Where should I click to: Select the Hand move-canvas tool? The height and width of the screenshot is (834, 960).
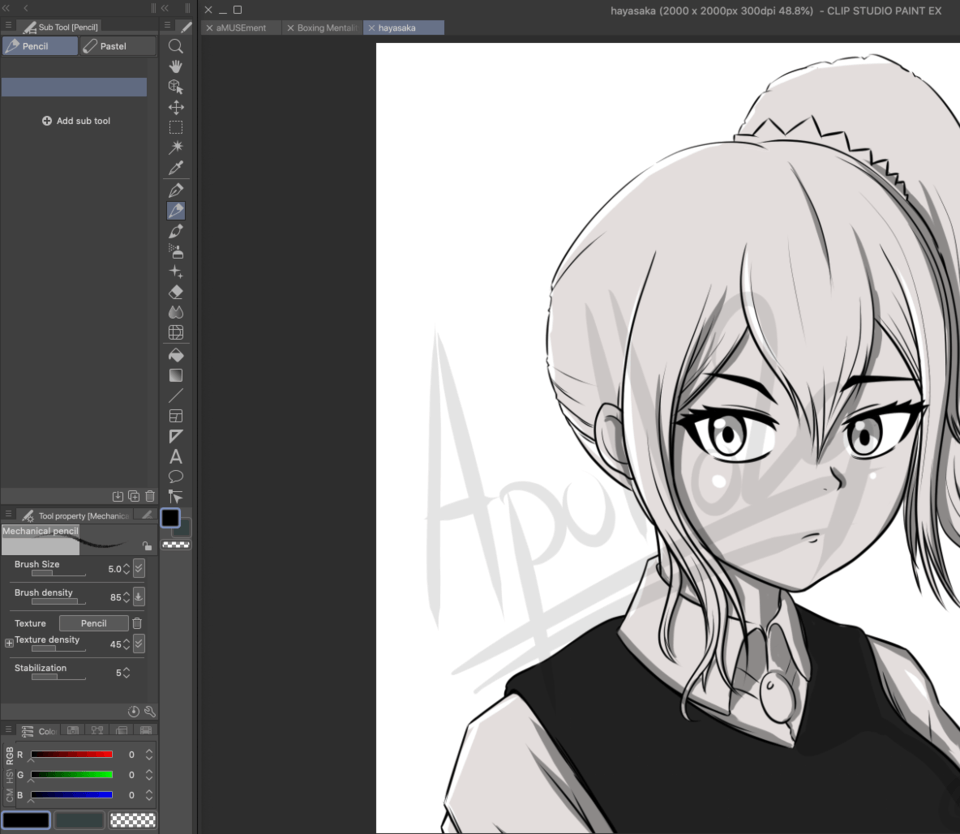click(x=176, y=66)
